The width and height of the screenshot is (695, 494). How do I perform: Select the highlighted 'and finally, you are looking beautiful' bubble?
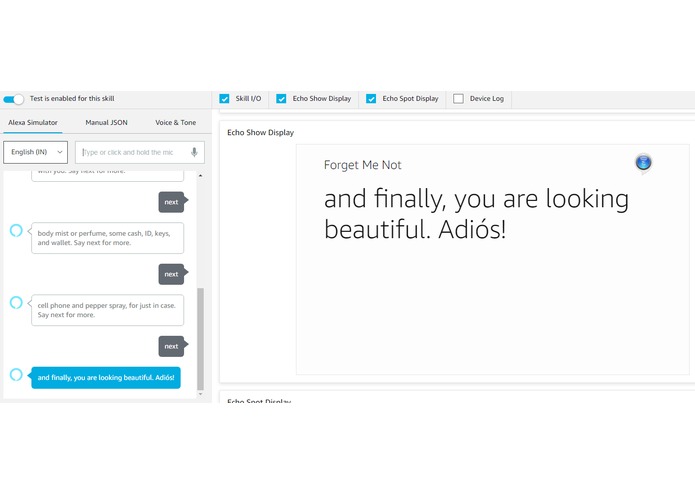pyautogui.click(x=106, y=377)
